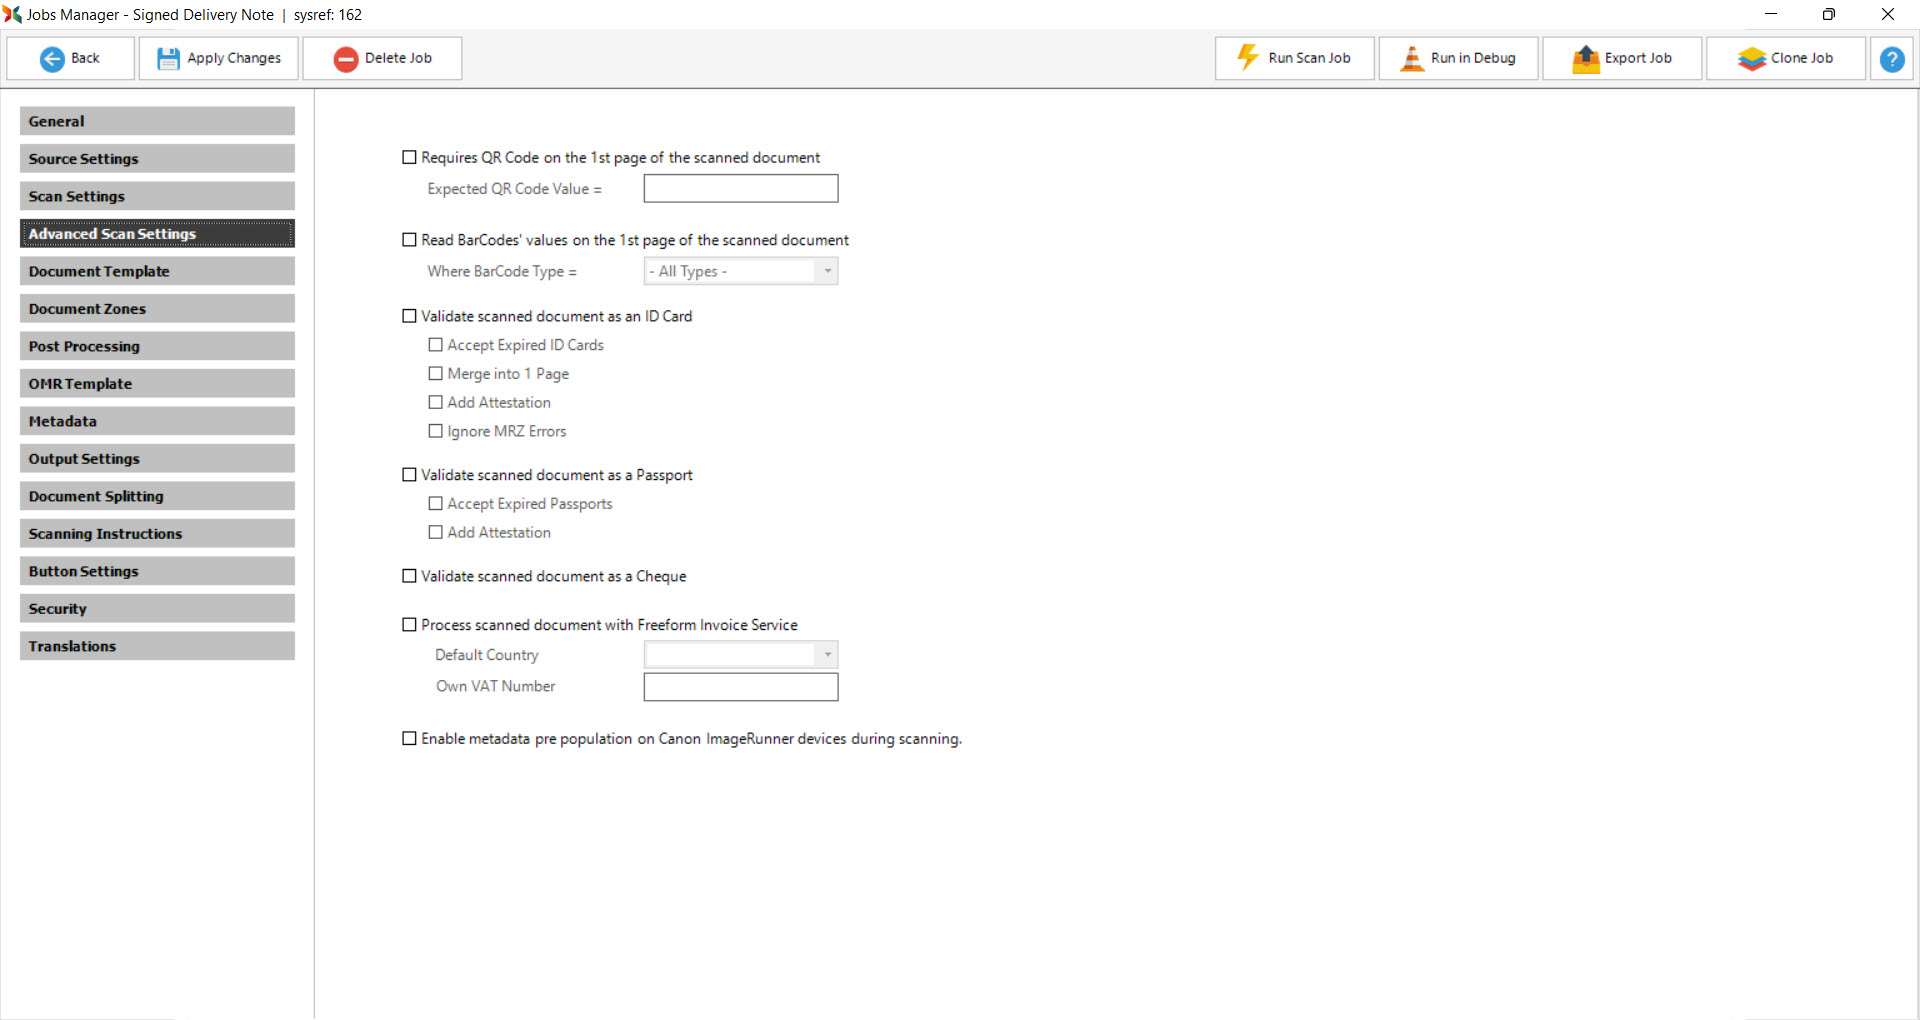Click the blue Back arrow icon
This screenshot has height=1020, width=1920.
(52, 59)
